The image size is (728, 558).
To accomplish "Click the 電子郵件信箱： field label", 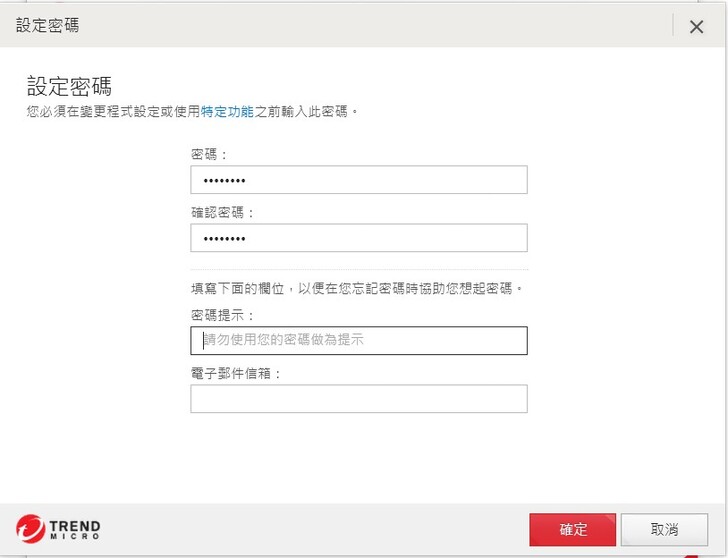I will point(237,373).
